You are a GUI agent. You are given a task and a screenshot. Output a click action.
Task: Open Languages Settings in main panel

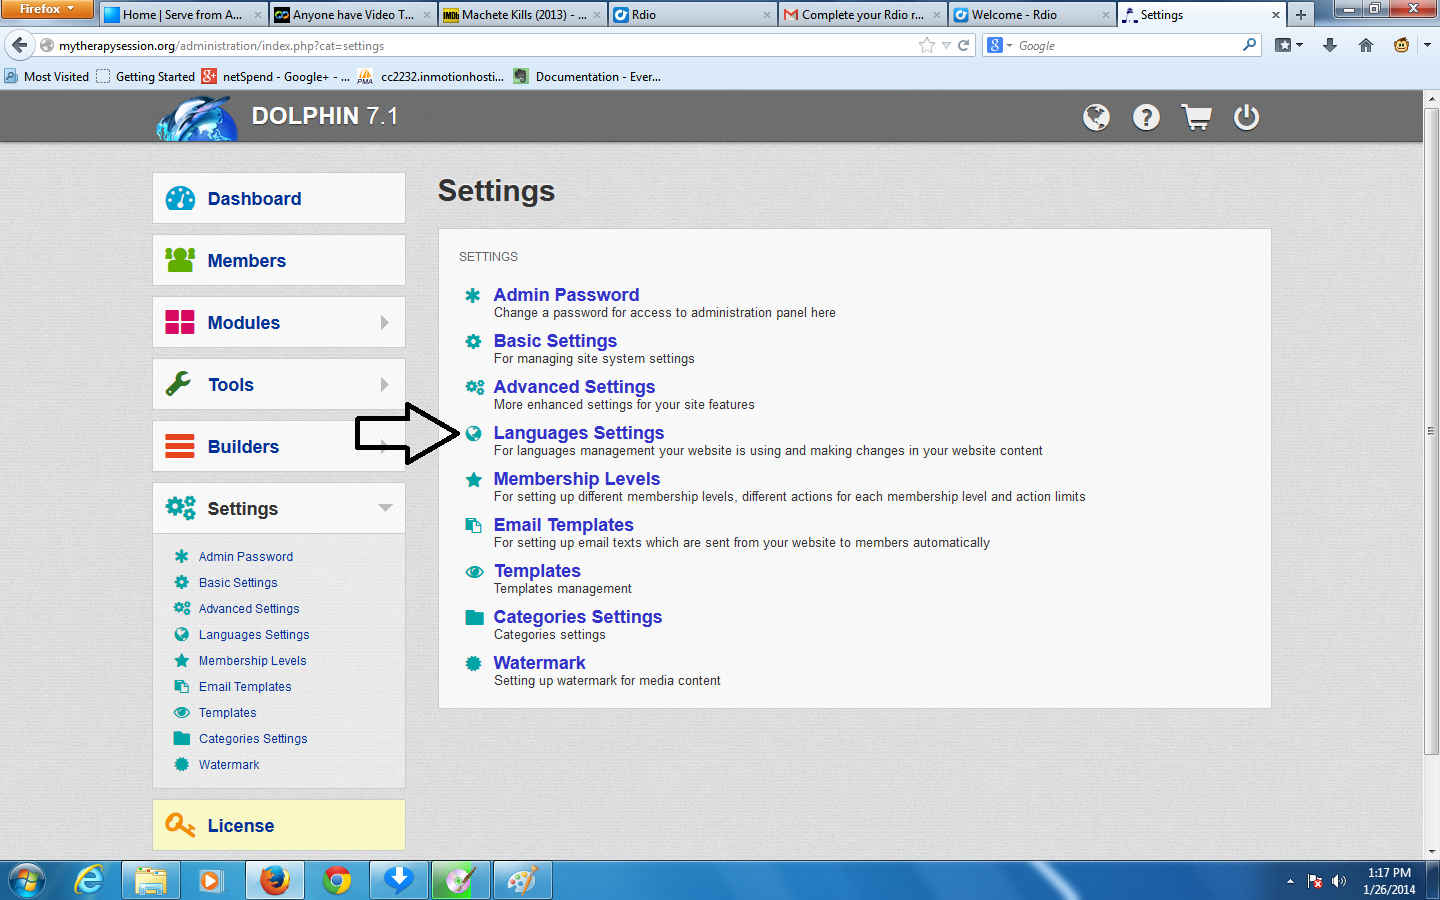tap(578, 433)
